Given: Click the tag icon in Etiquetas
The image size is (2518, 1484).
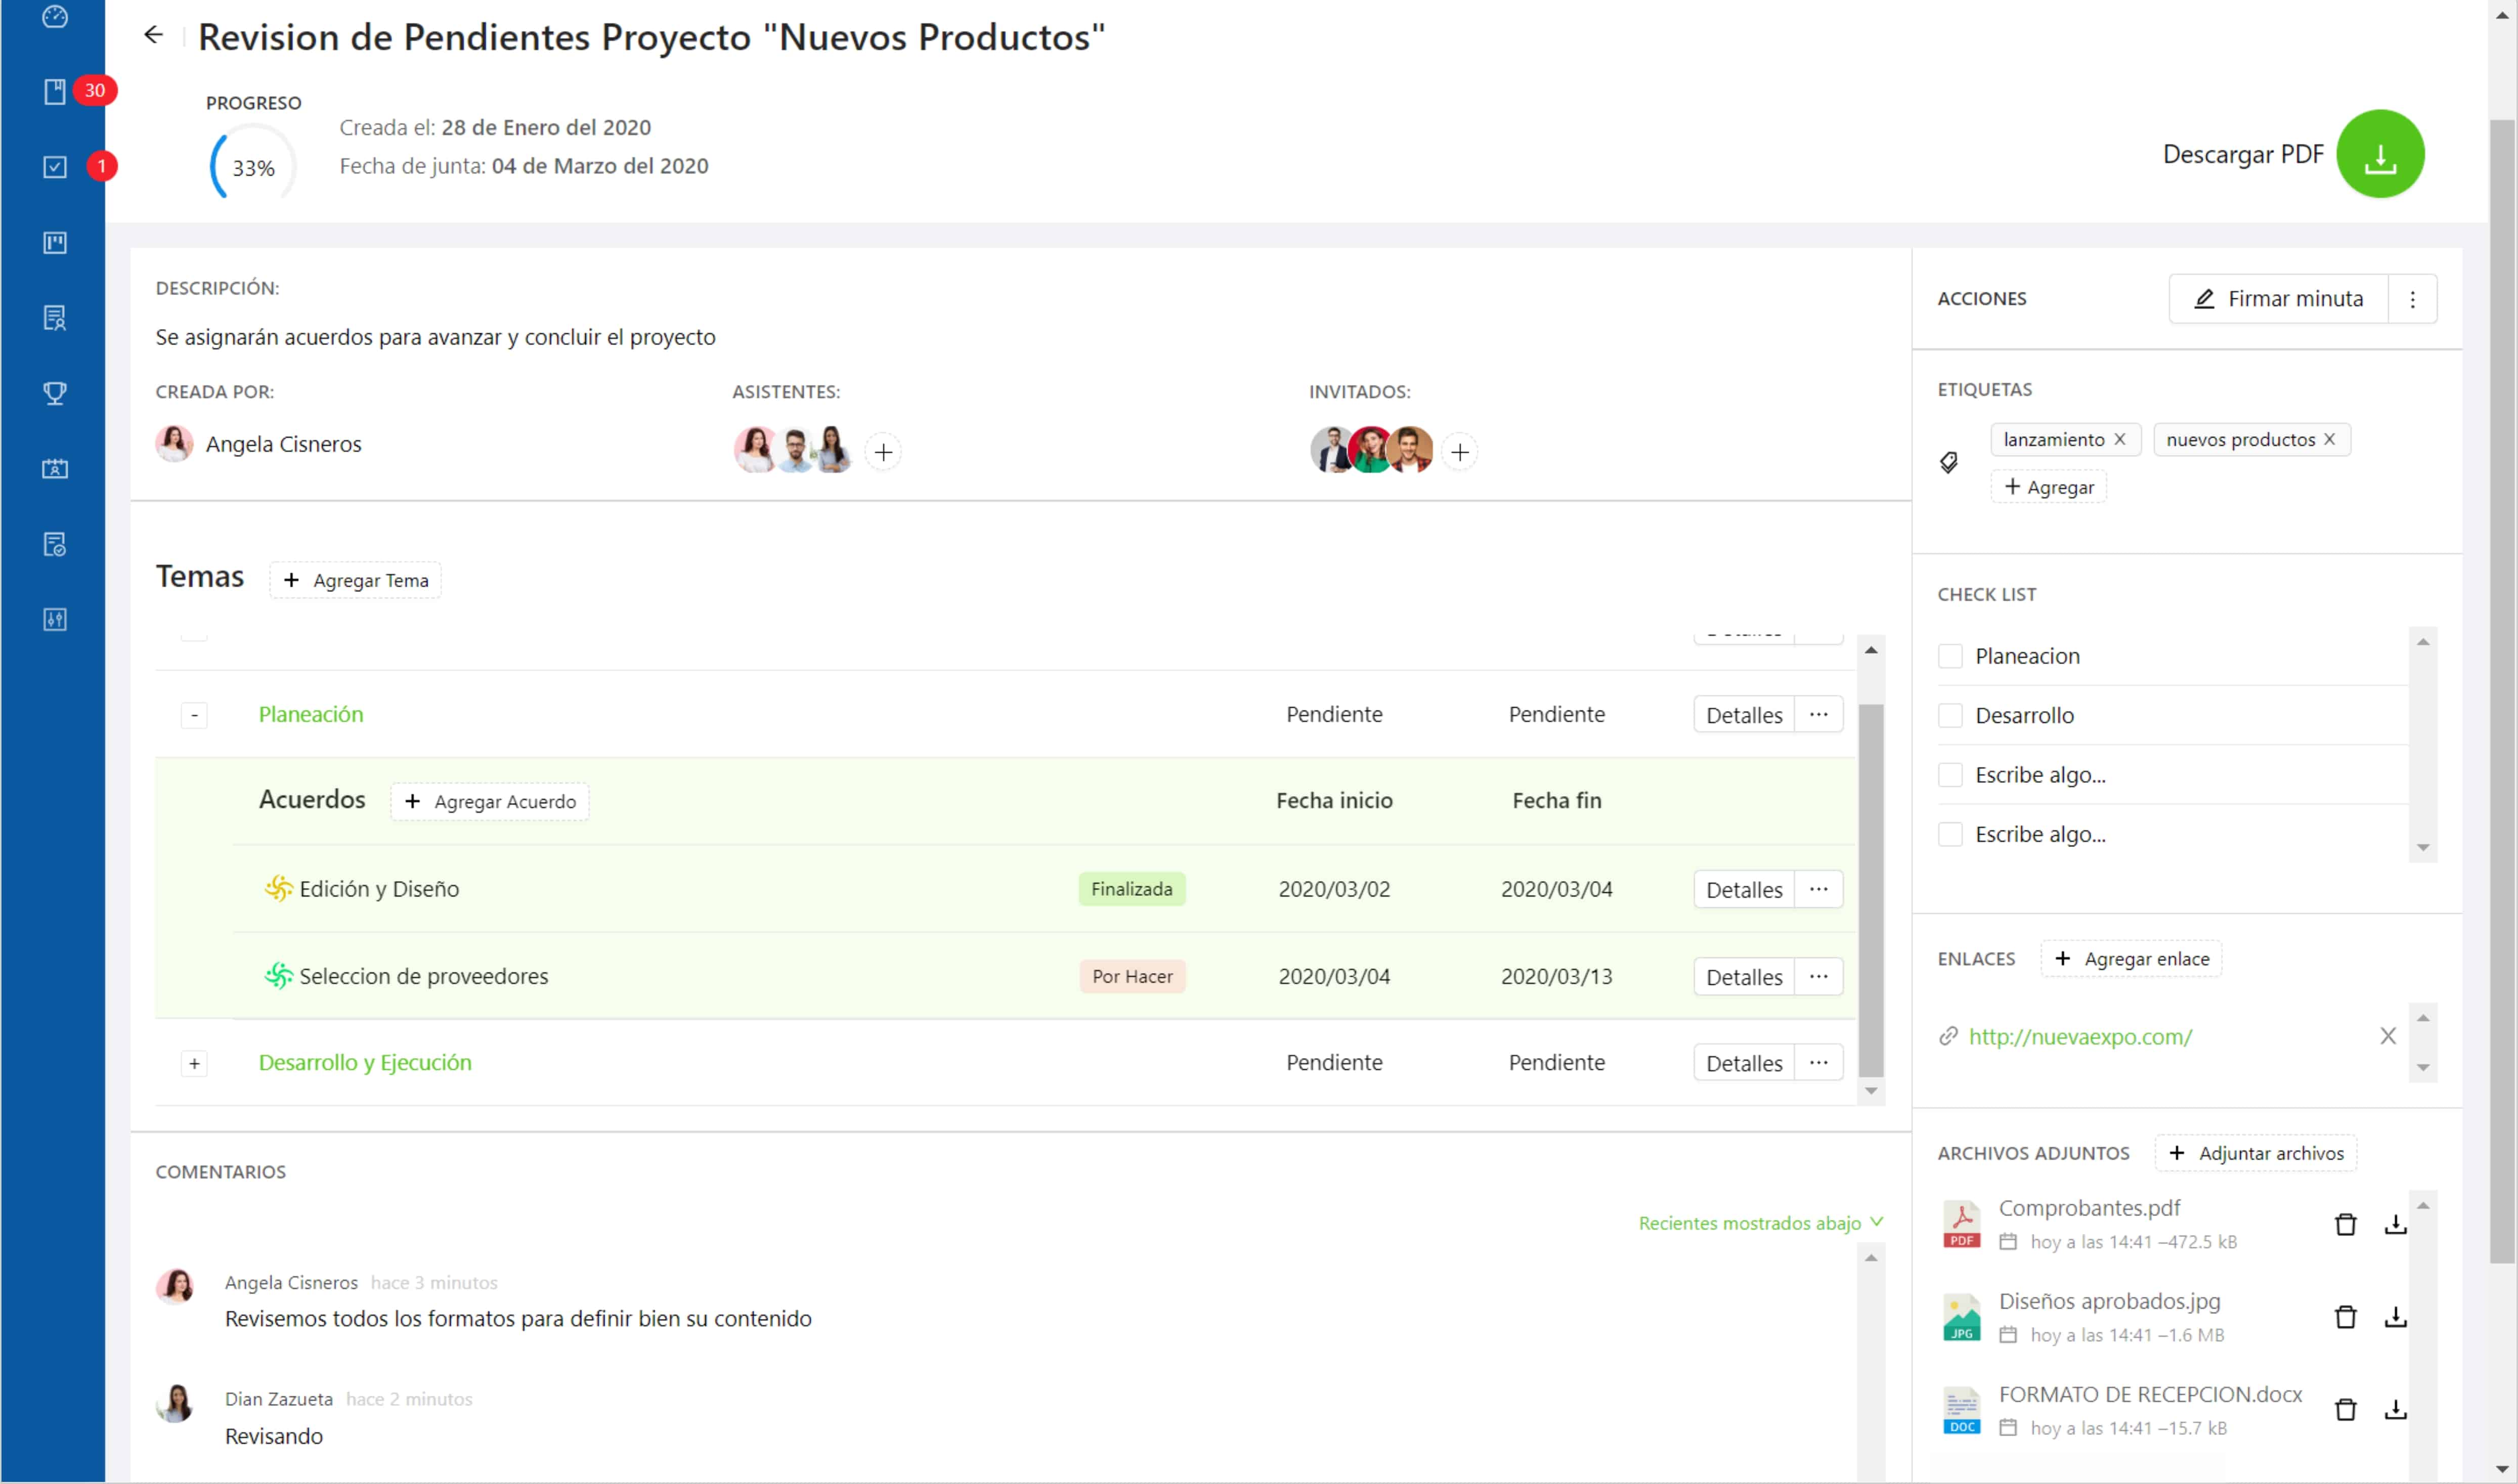Looking at the screenshot, I should coord(1948,462).
